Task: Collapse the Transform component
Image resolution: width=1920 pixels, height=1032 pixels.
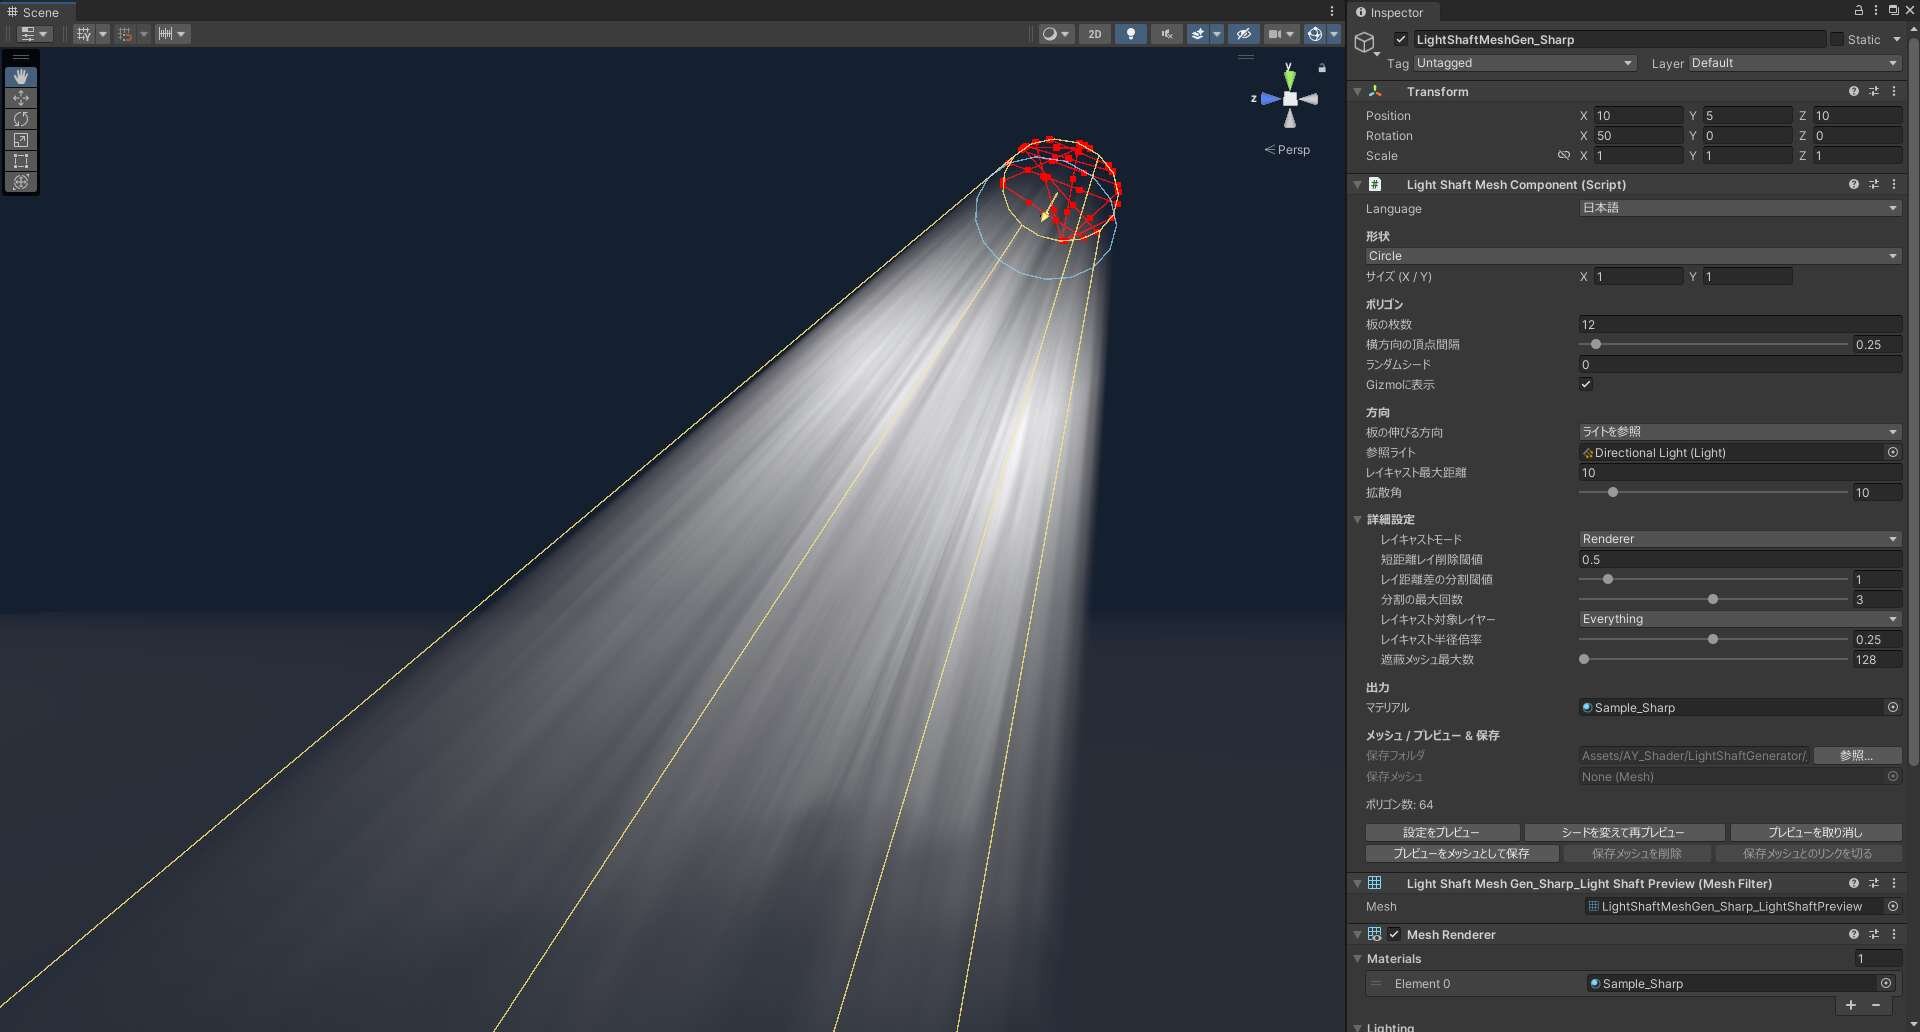Action: pos(1358,92)
